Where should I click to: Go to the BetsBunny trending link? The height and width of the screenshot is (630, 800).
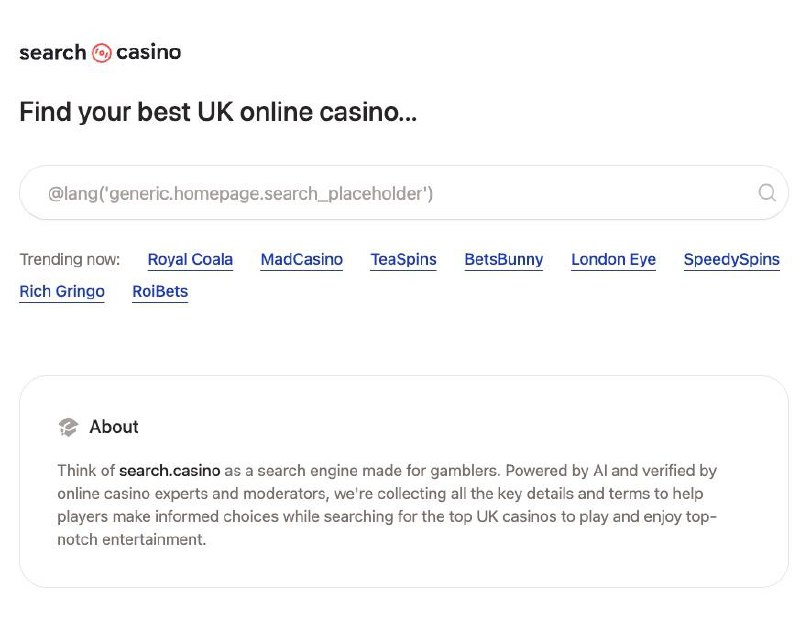[x=503, y=260]
